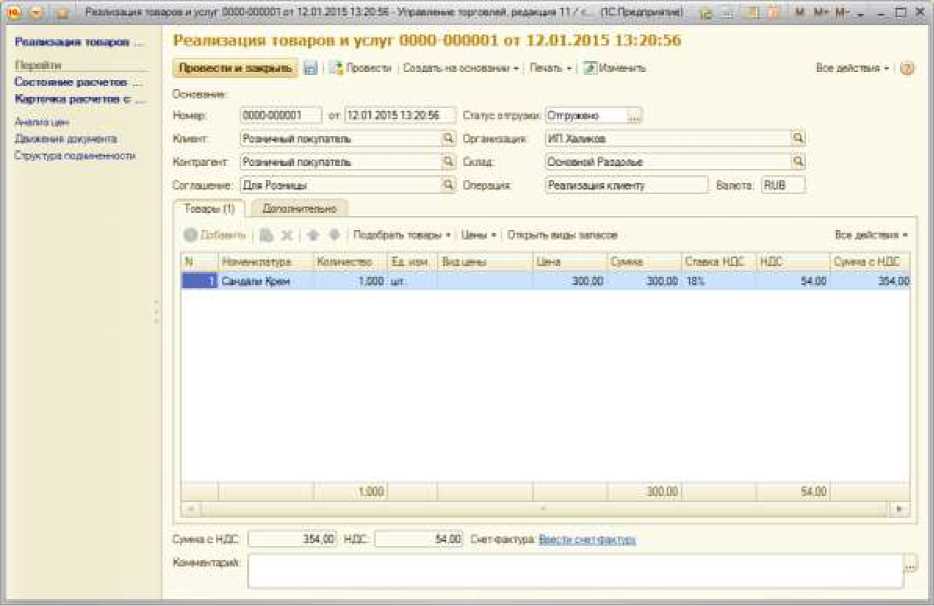This screenshot has width=934, height=606.
Task: Click into the Комментарий text field
Action: 574,571
